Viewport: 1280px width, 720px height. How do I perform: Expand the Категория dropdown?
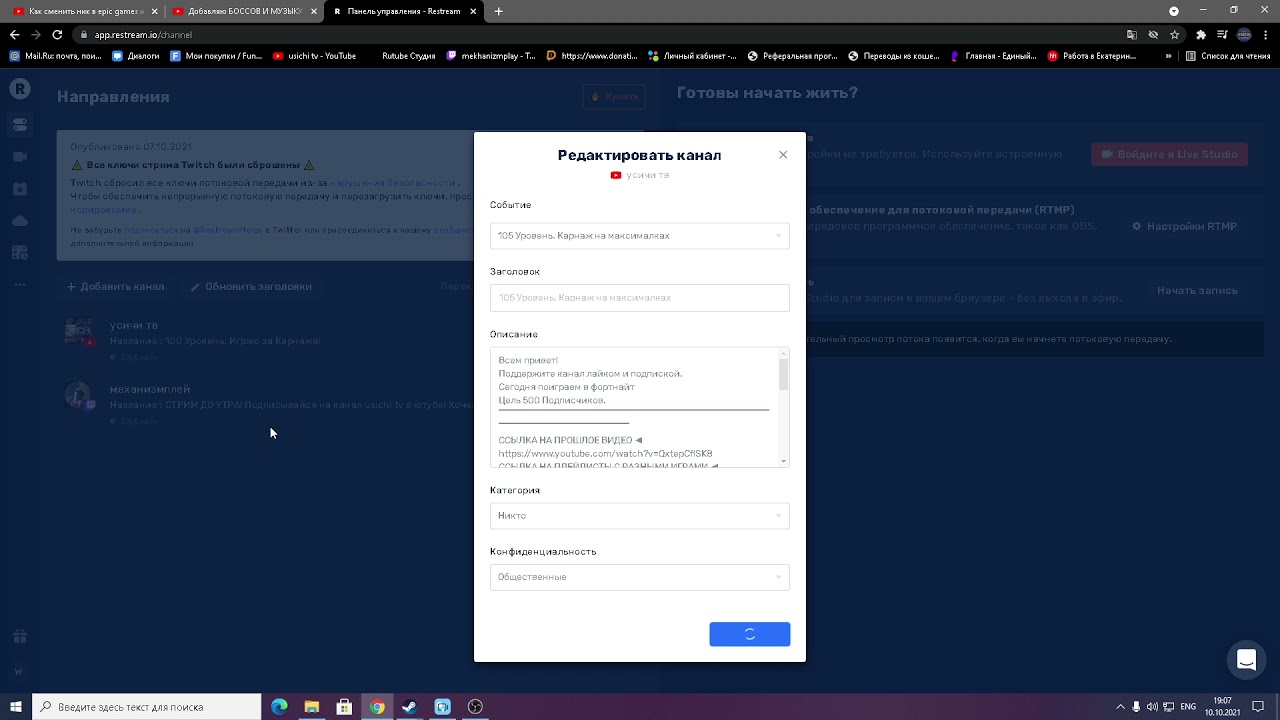640,516
